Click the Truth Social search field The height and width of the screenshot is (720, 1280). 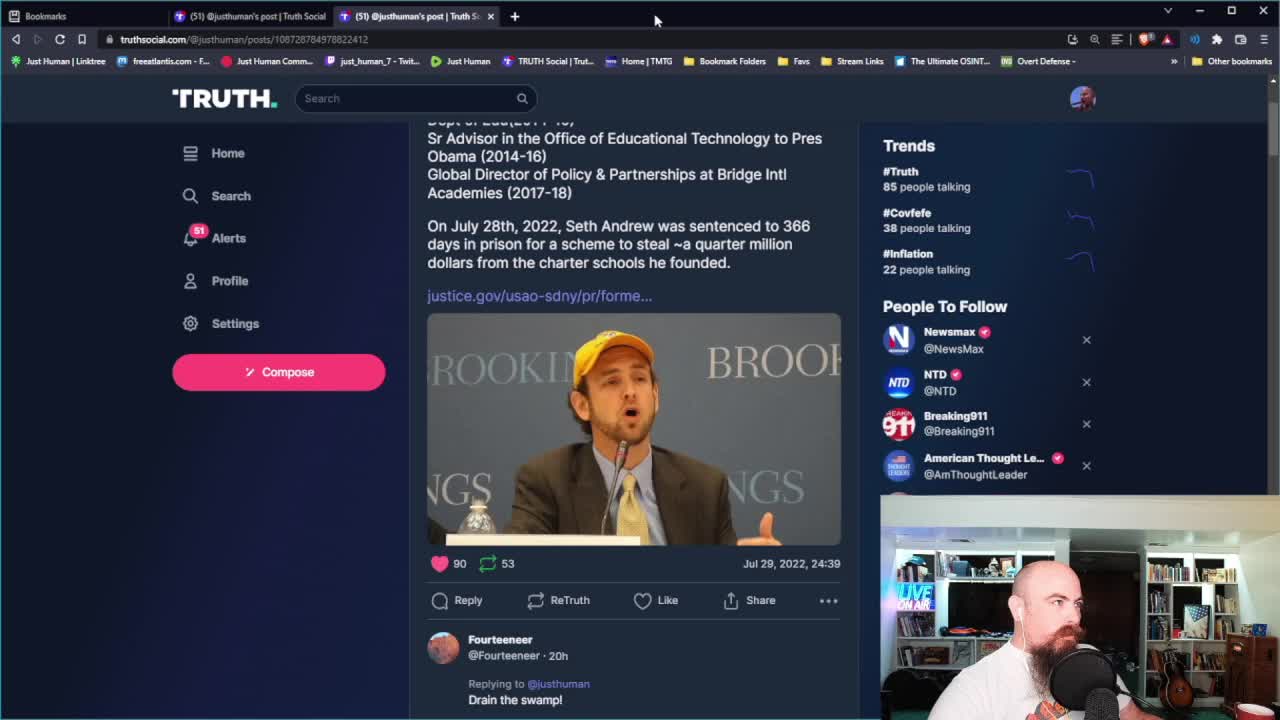415,98
